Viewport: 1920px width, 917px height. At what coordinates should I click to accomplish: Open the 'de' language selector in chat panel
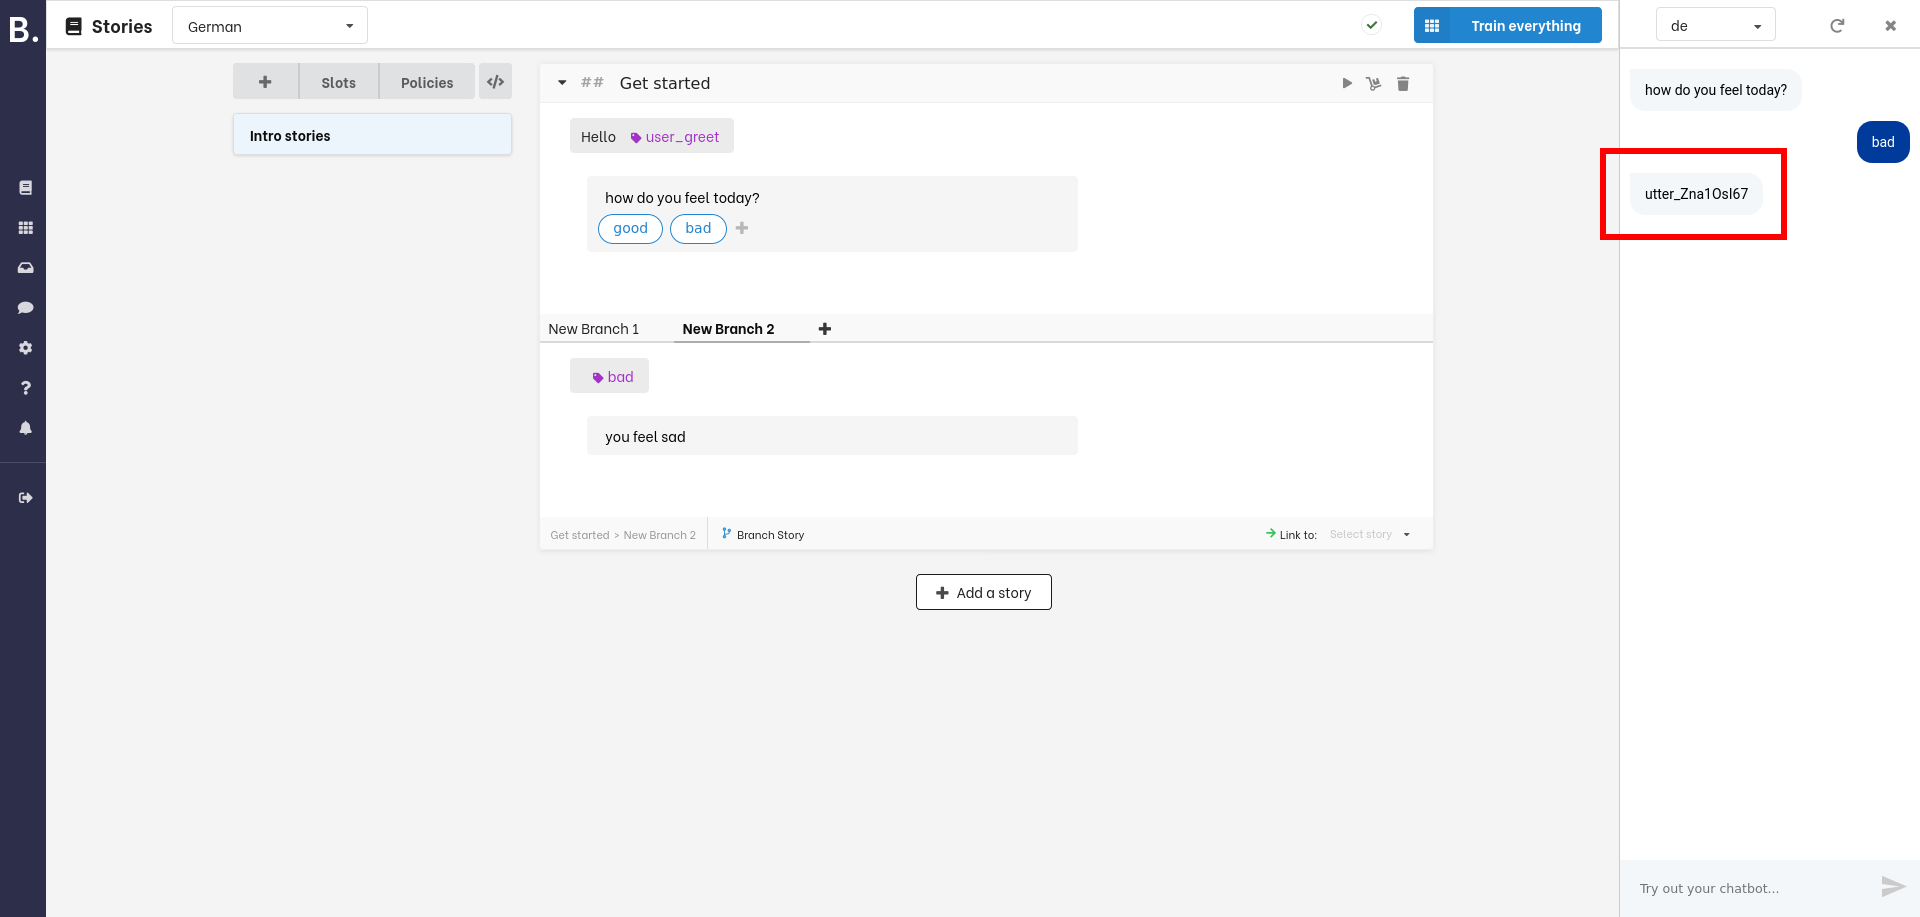tap(1715, 24)
